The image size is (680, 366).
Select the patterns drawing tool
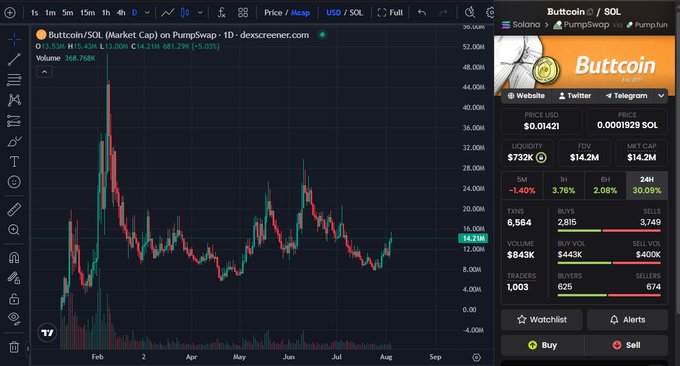(x=14, y=100)
